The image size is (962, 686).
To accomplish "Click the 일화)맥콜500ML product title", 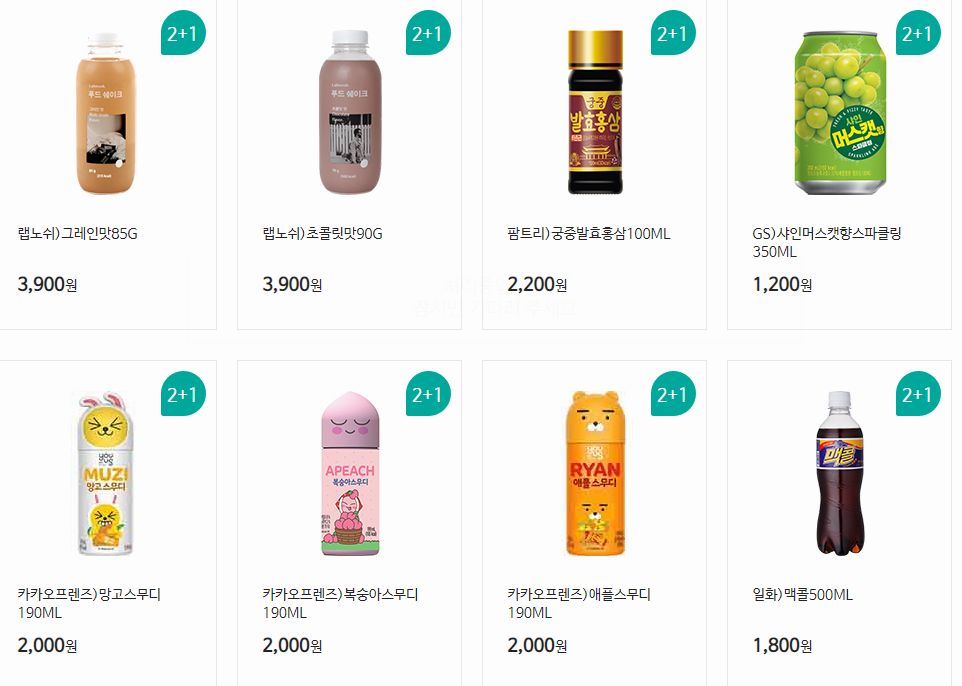I will [802, 595].
